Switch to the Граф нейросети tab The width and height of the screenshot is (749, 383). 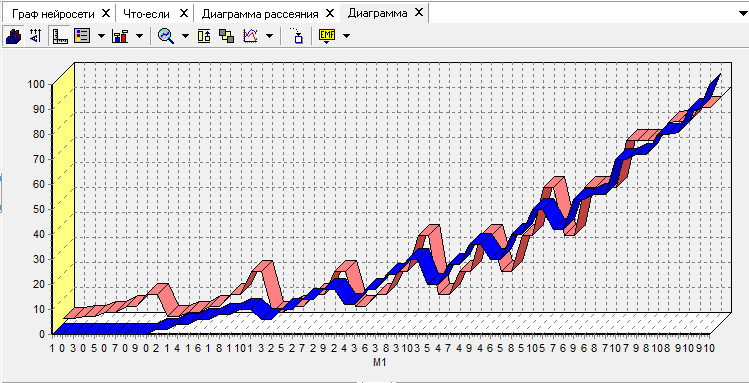click(53, 13)
